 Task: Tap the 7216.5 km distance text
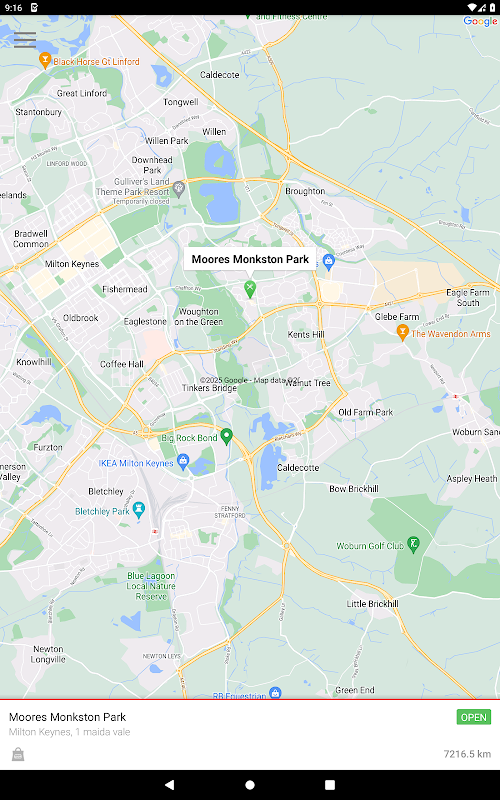pyautogui.click(x=467, y=754)
